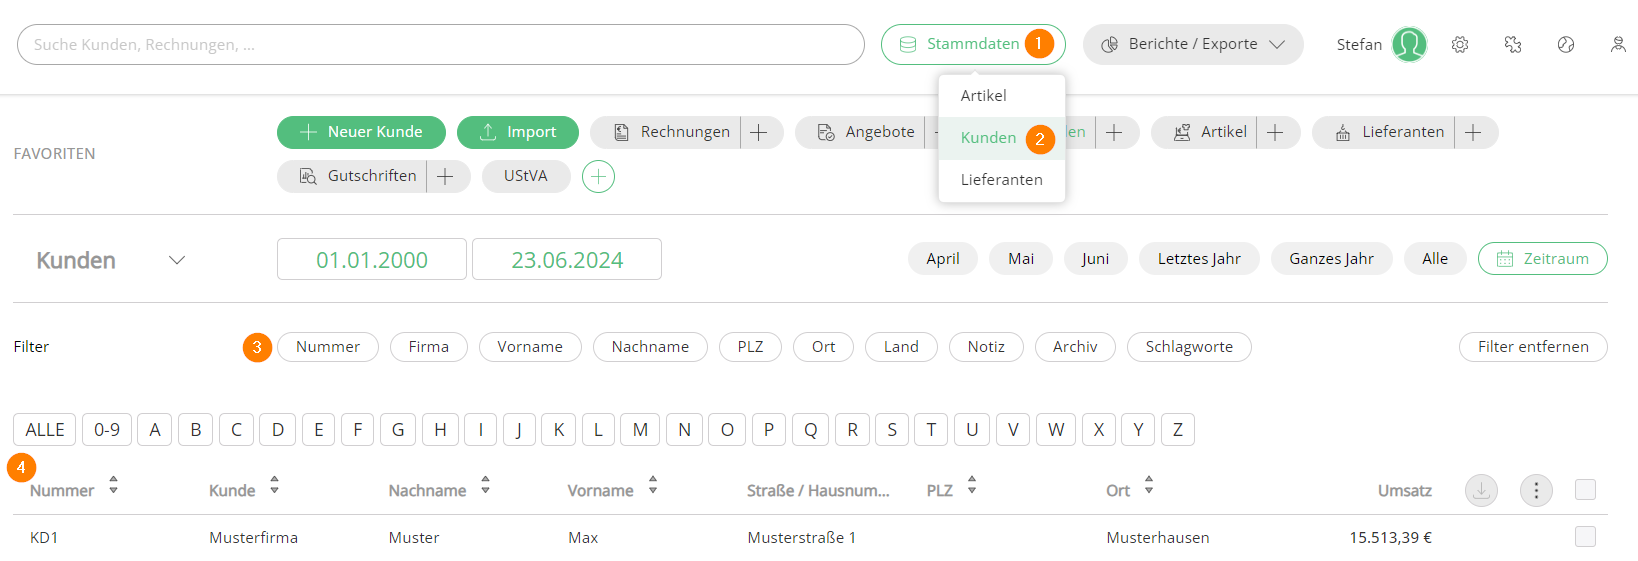Select the ALLE alphabet tab
Image resolution: width=1638 pixels, height=561 pixels.
tap(45, 429)
